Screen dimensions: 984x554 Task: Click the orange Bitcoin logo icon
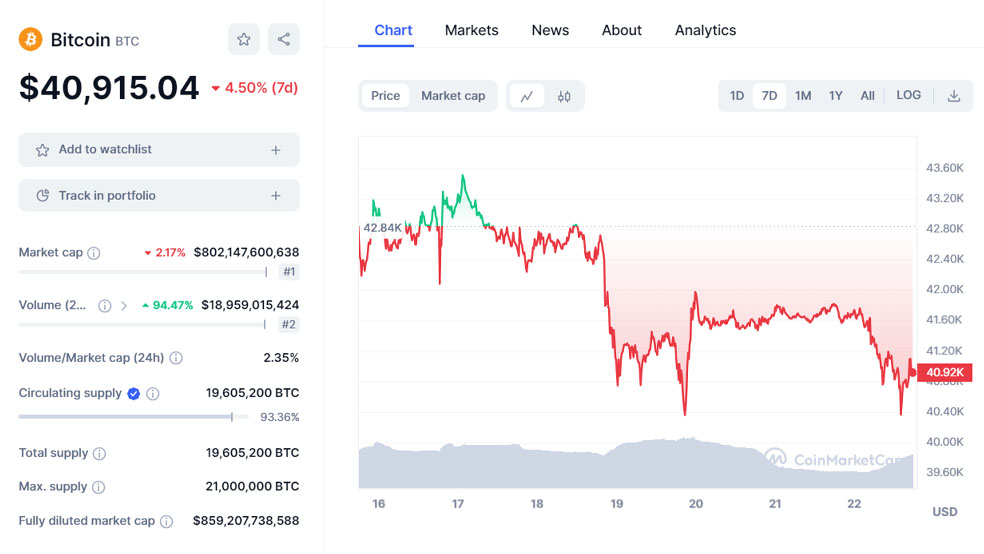(30, 40)
